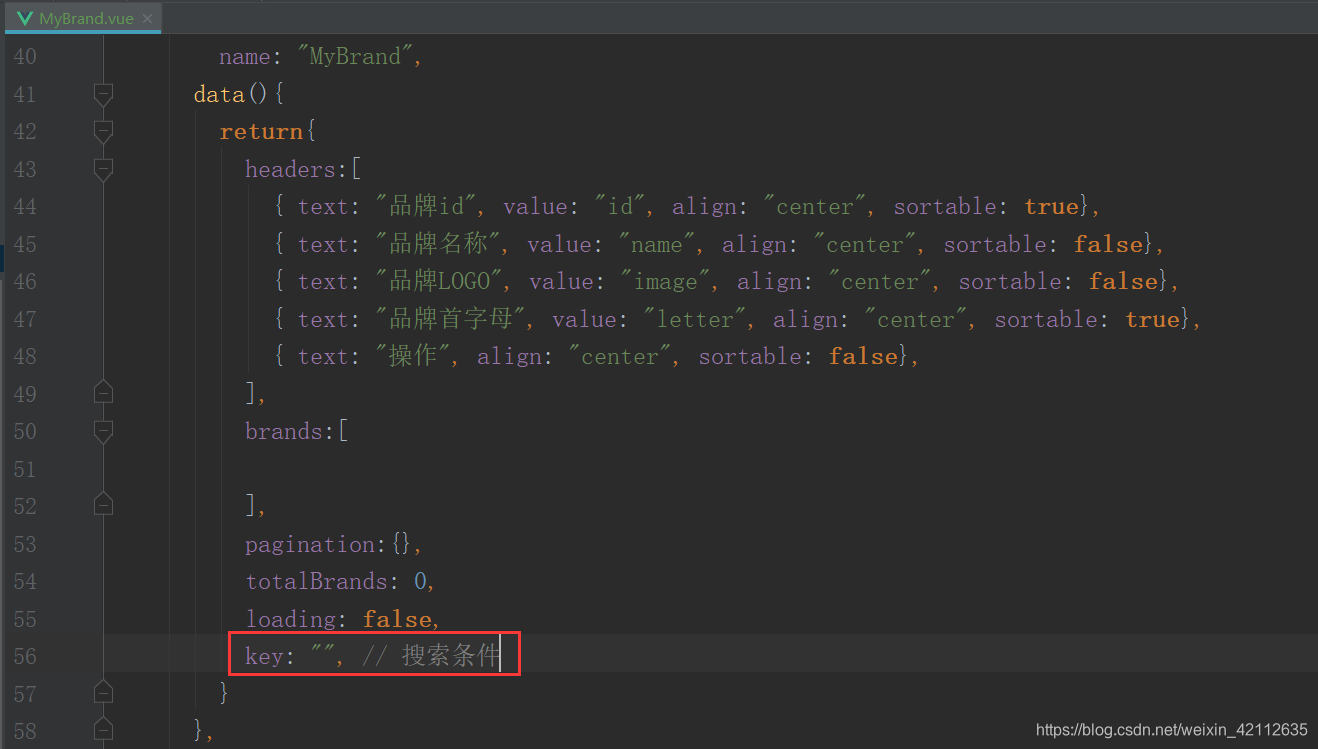Click the headers property name
Screen dimensions: 1318x749
[291, 169]
